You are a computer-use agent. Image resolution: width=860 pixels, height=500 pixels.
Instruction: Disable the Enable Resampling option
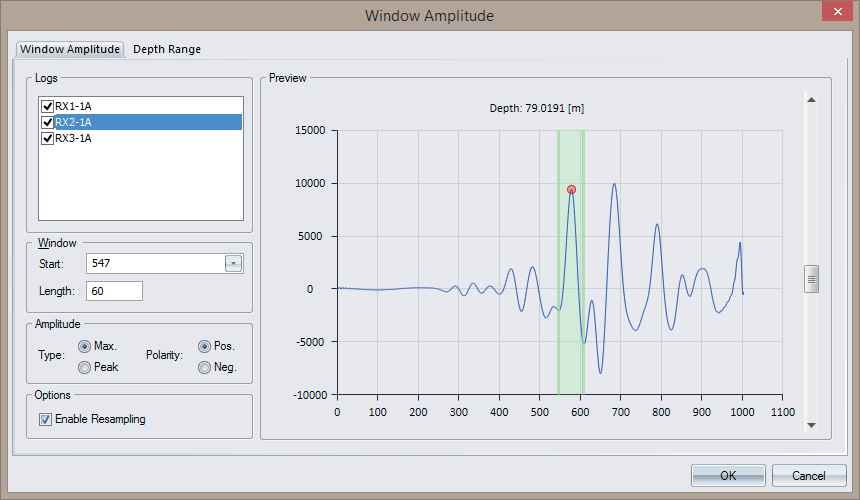coord(46,420)
